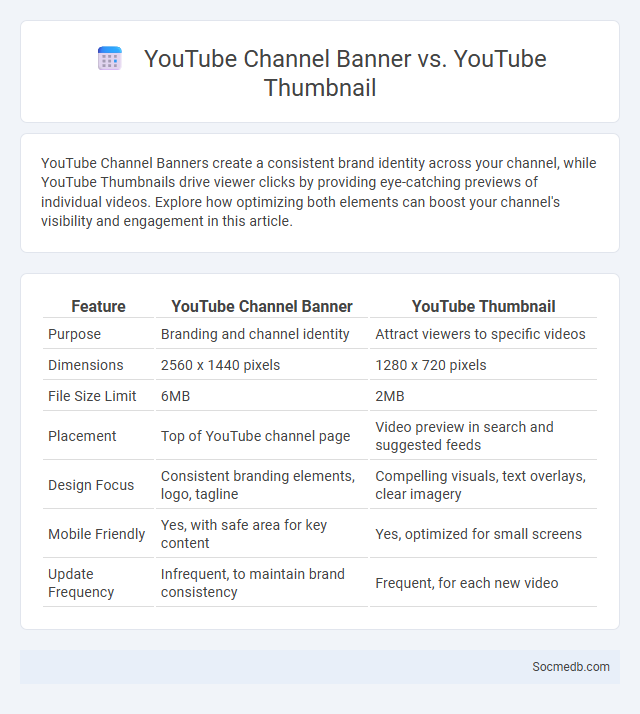This screenshot has height=714, width=640.
Task: Click 'Branding and channel identity' cell
Action: click(255, 334)
